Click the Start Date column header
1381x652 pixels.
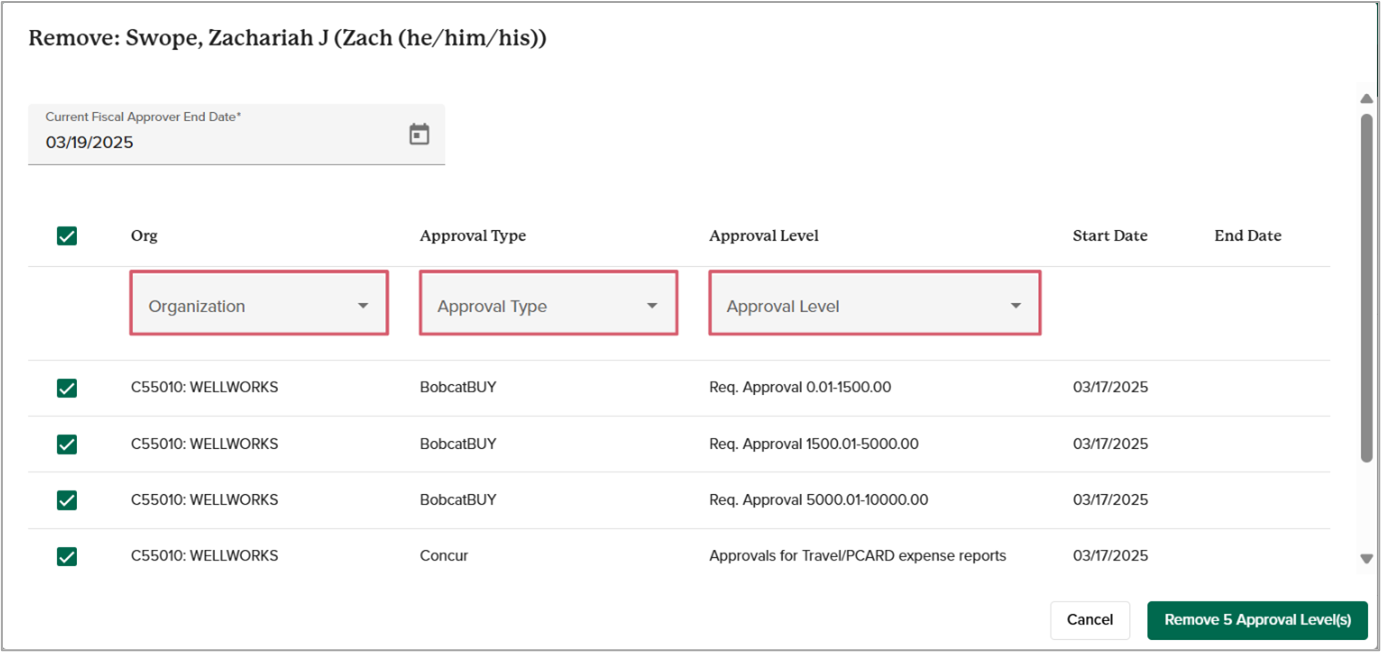(x=1109, y=236)
